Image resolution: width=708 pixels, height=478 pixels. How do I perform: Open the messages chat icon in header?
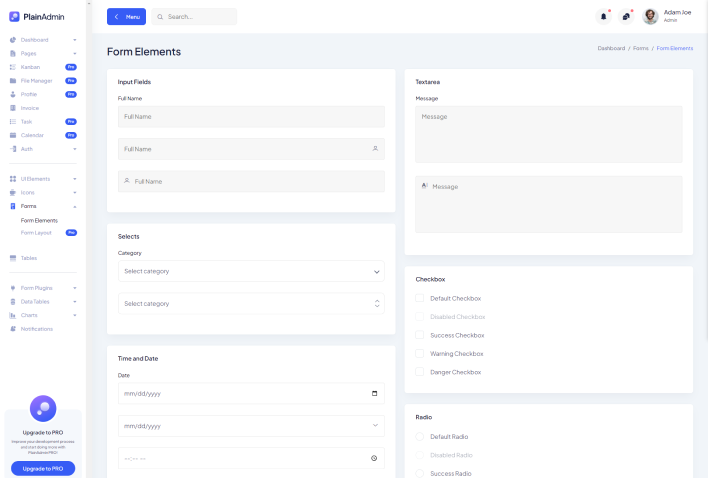626,16
